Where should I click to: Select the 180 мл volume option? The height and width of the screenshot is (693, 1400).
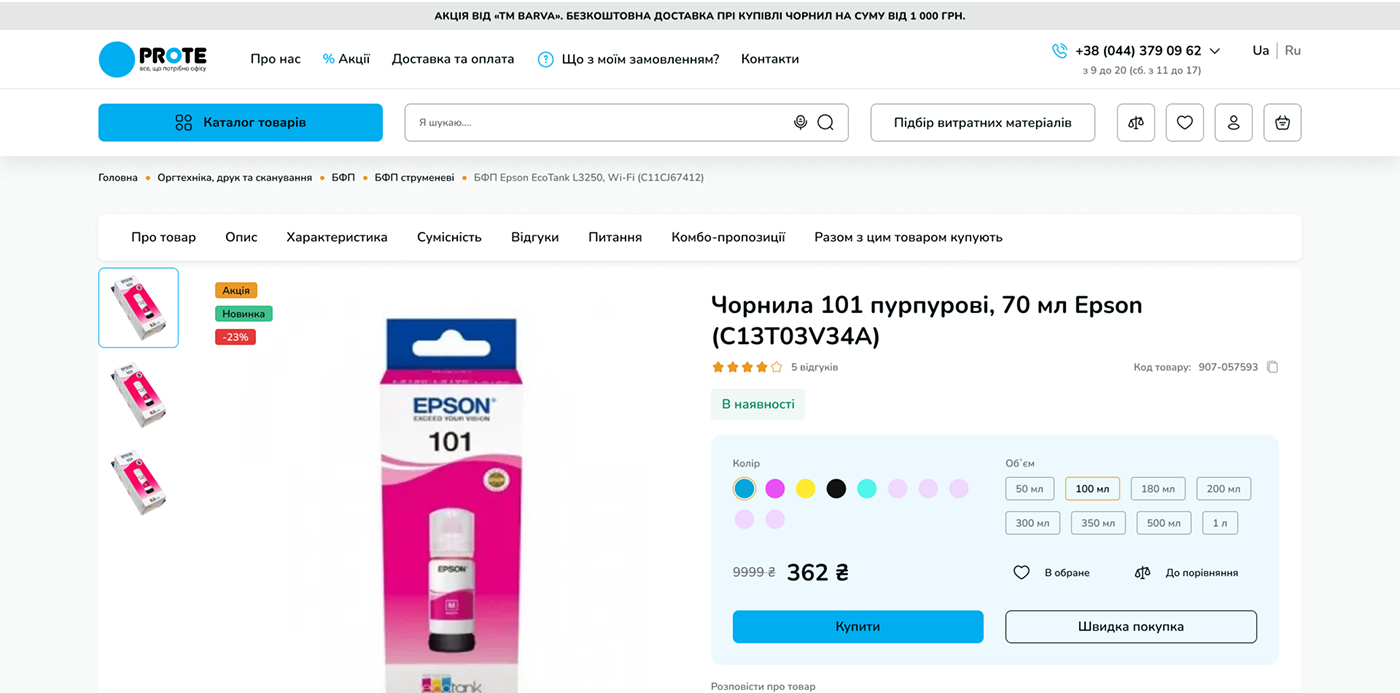(1158, 489)
